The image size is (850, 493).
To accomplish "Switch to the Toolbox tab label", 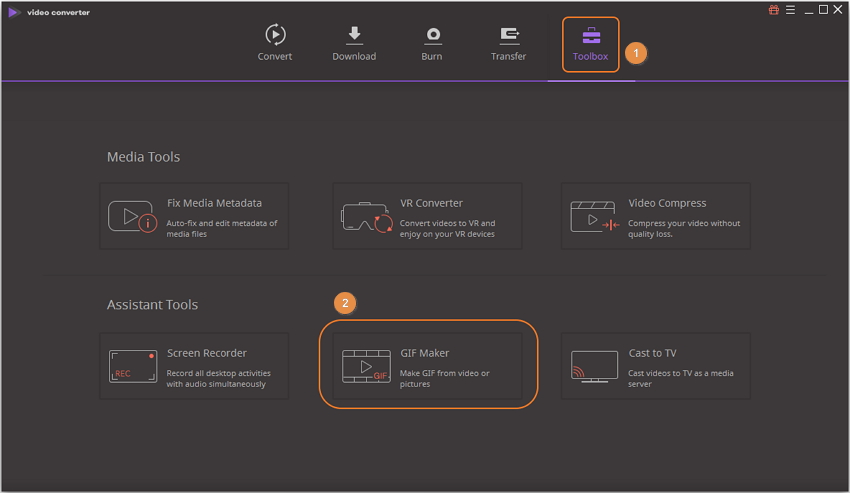I will pyautogui.click(x=590, y=56).
